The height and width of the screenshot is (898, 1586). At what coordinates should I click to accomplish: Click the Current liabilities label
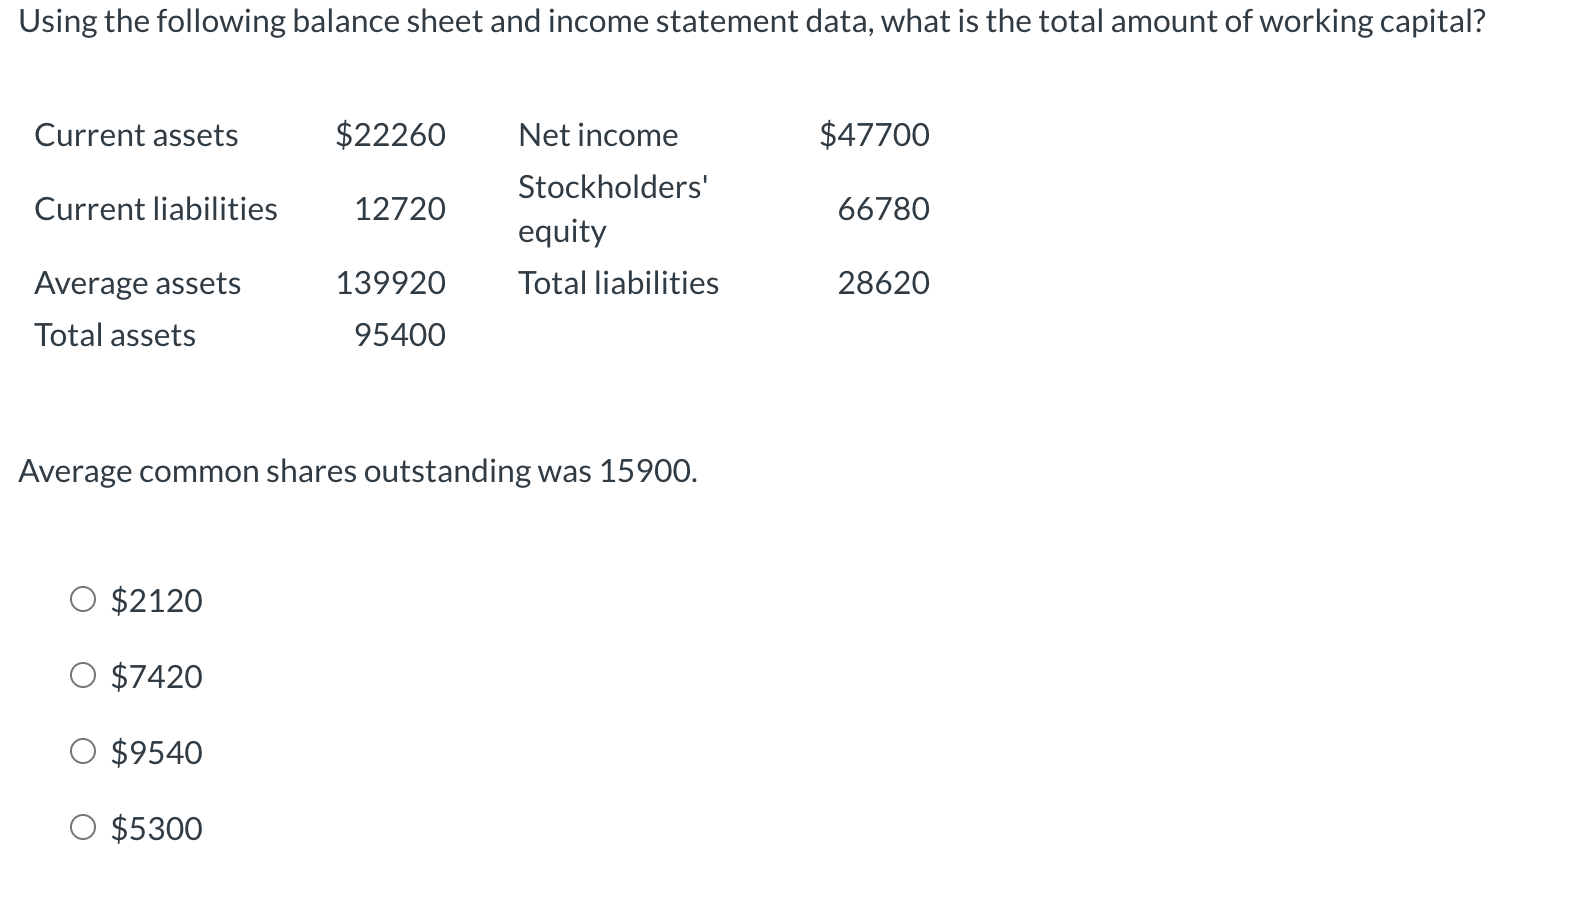click(x=156, y=209)
